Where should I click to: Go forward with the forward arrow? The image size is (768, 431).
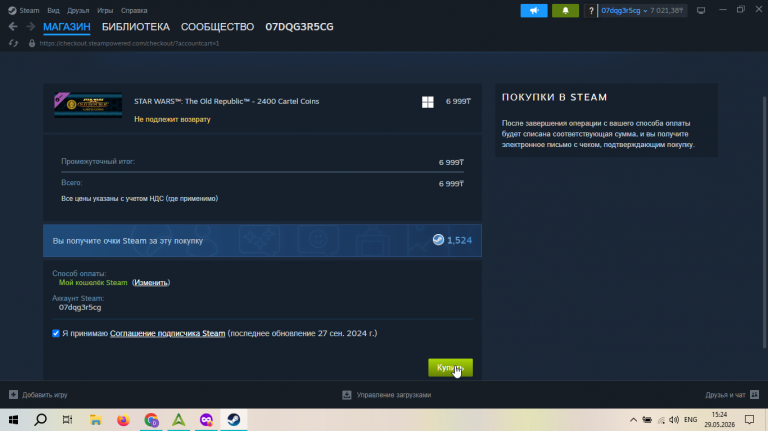[x=30, y=26]
